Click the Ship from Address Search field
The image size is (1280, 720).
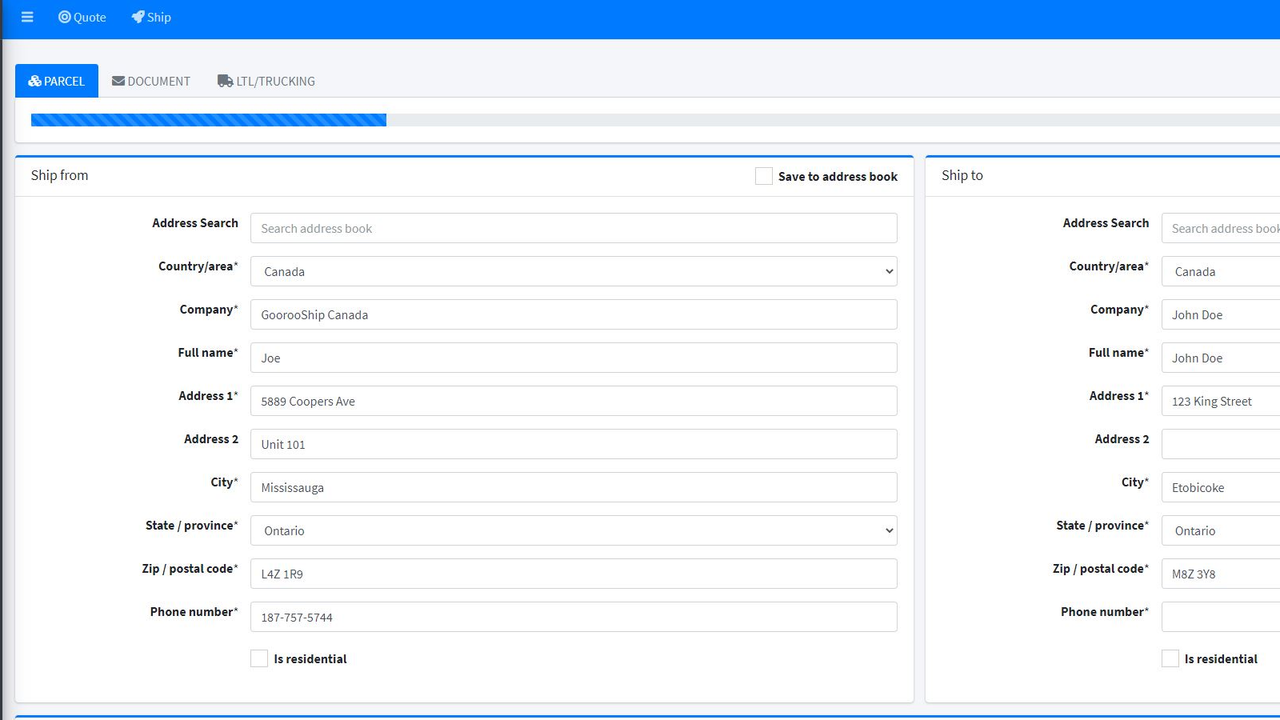pyautogui.click(x=573, y=228)
